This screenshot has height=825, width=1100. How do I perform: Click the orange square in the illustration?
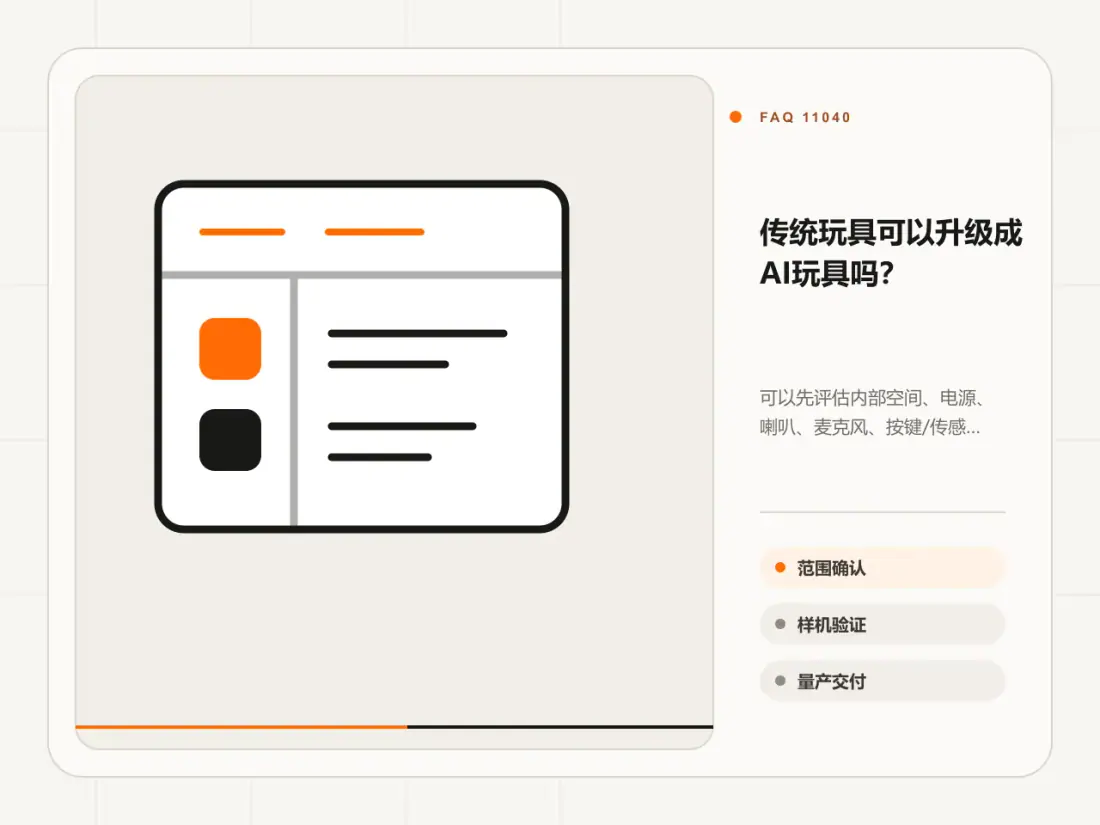[230, 349]
